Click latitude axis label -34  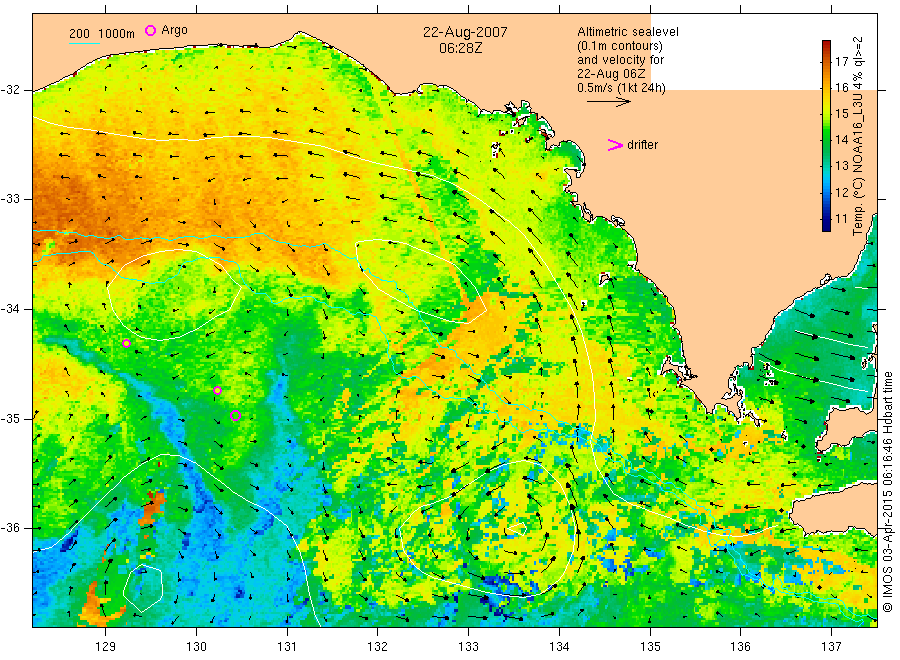point(10,309)
